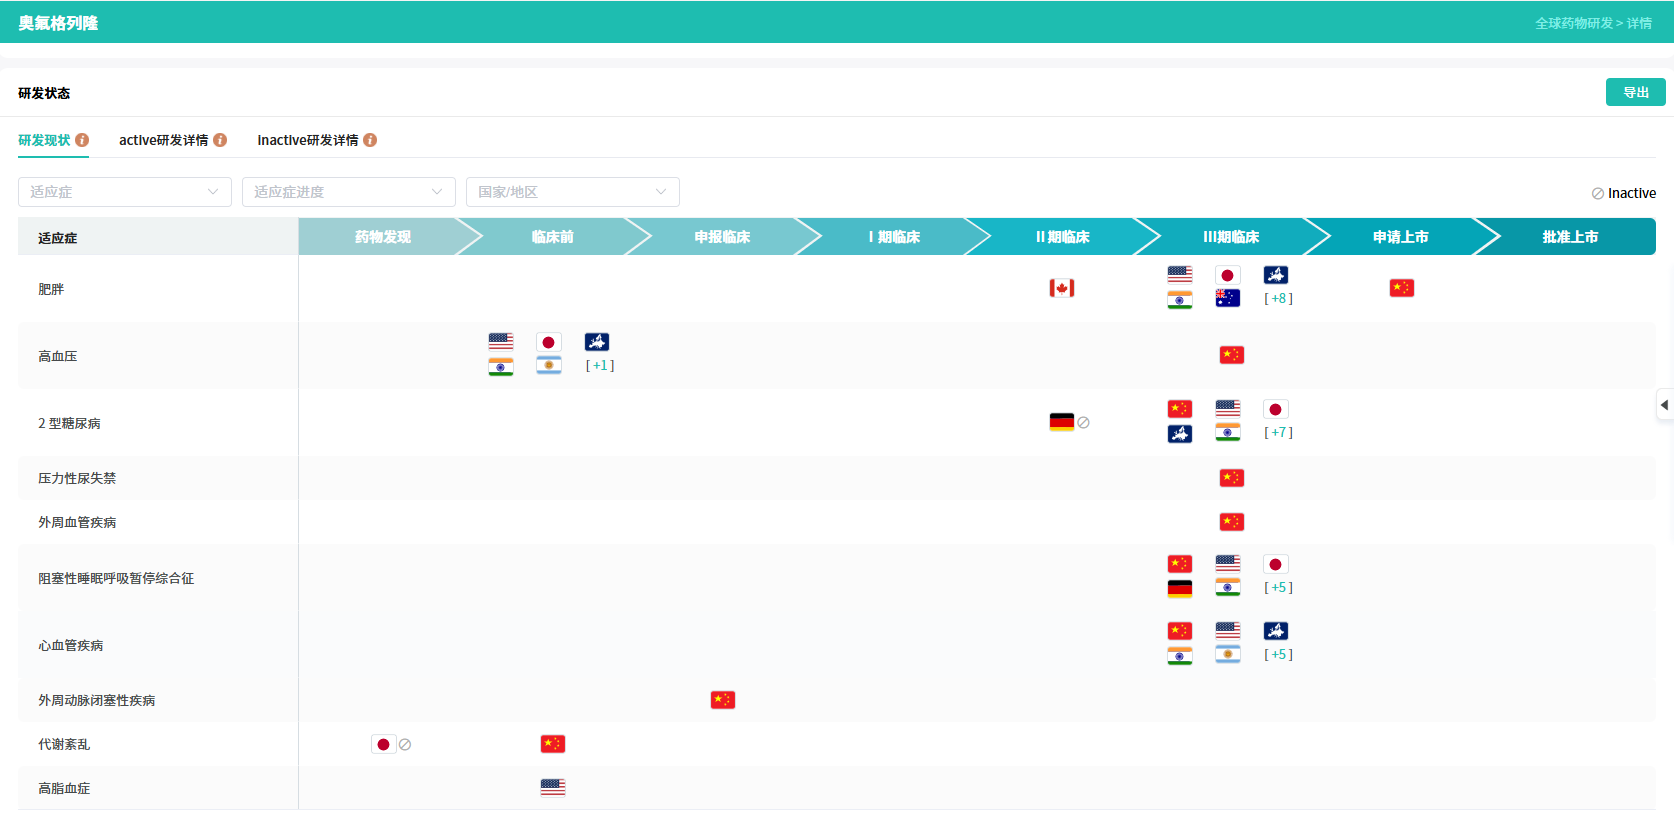Click the 申请上市 stage header

(x=1401, y=237)
